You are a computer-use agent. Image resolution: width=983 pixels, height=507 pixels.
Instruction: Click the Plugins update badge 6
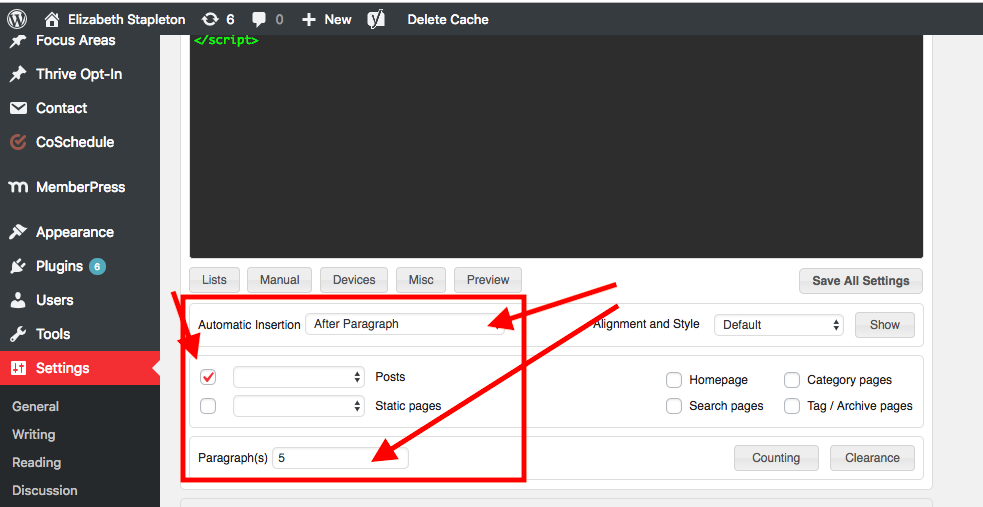click(97, 266)
